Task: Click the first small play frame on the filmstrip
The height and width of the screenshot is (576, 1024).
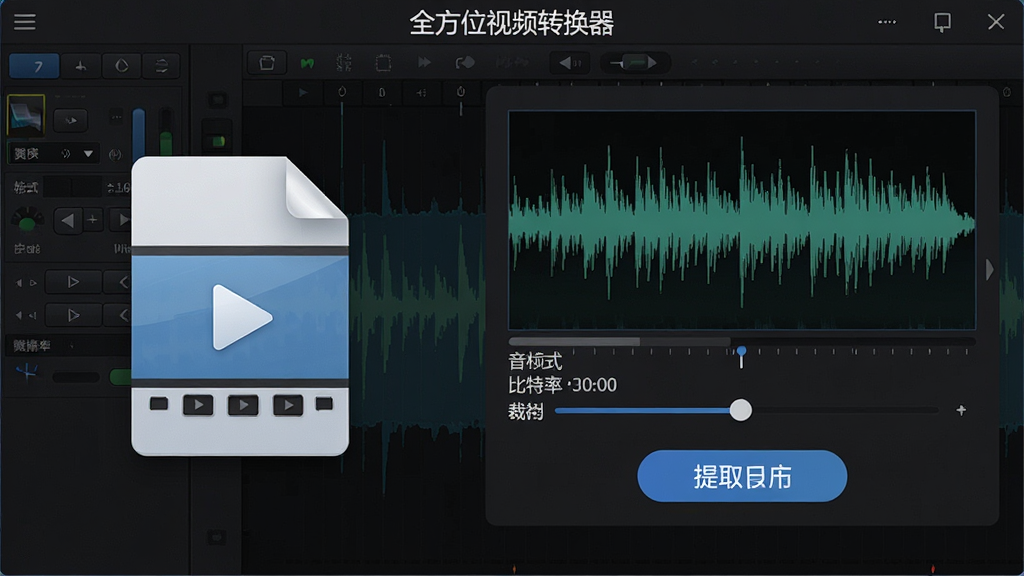Action: [x=198, y=405]
